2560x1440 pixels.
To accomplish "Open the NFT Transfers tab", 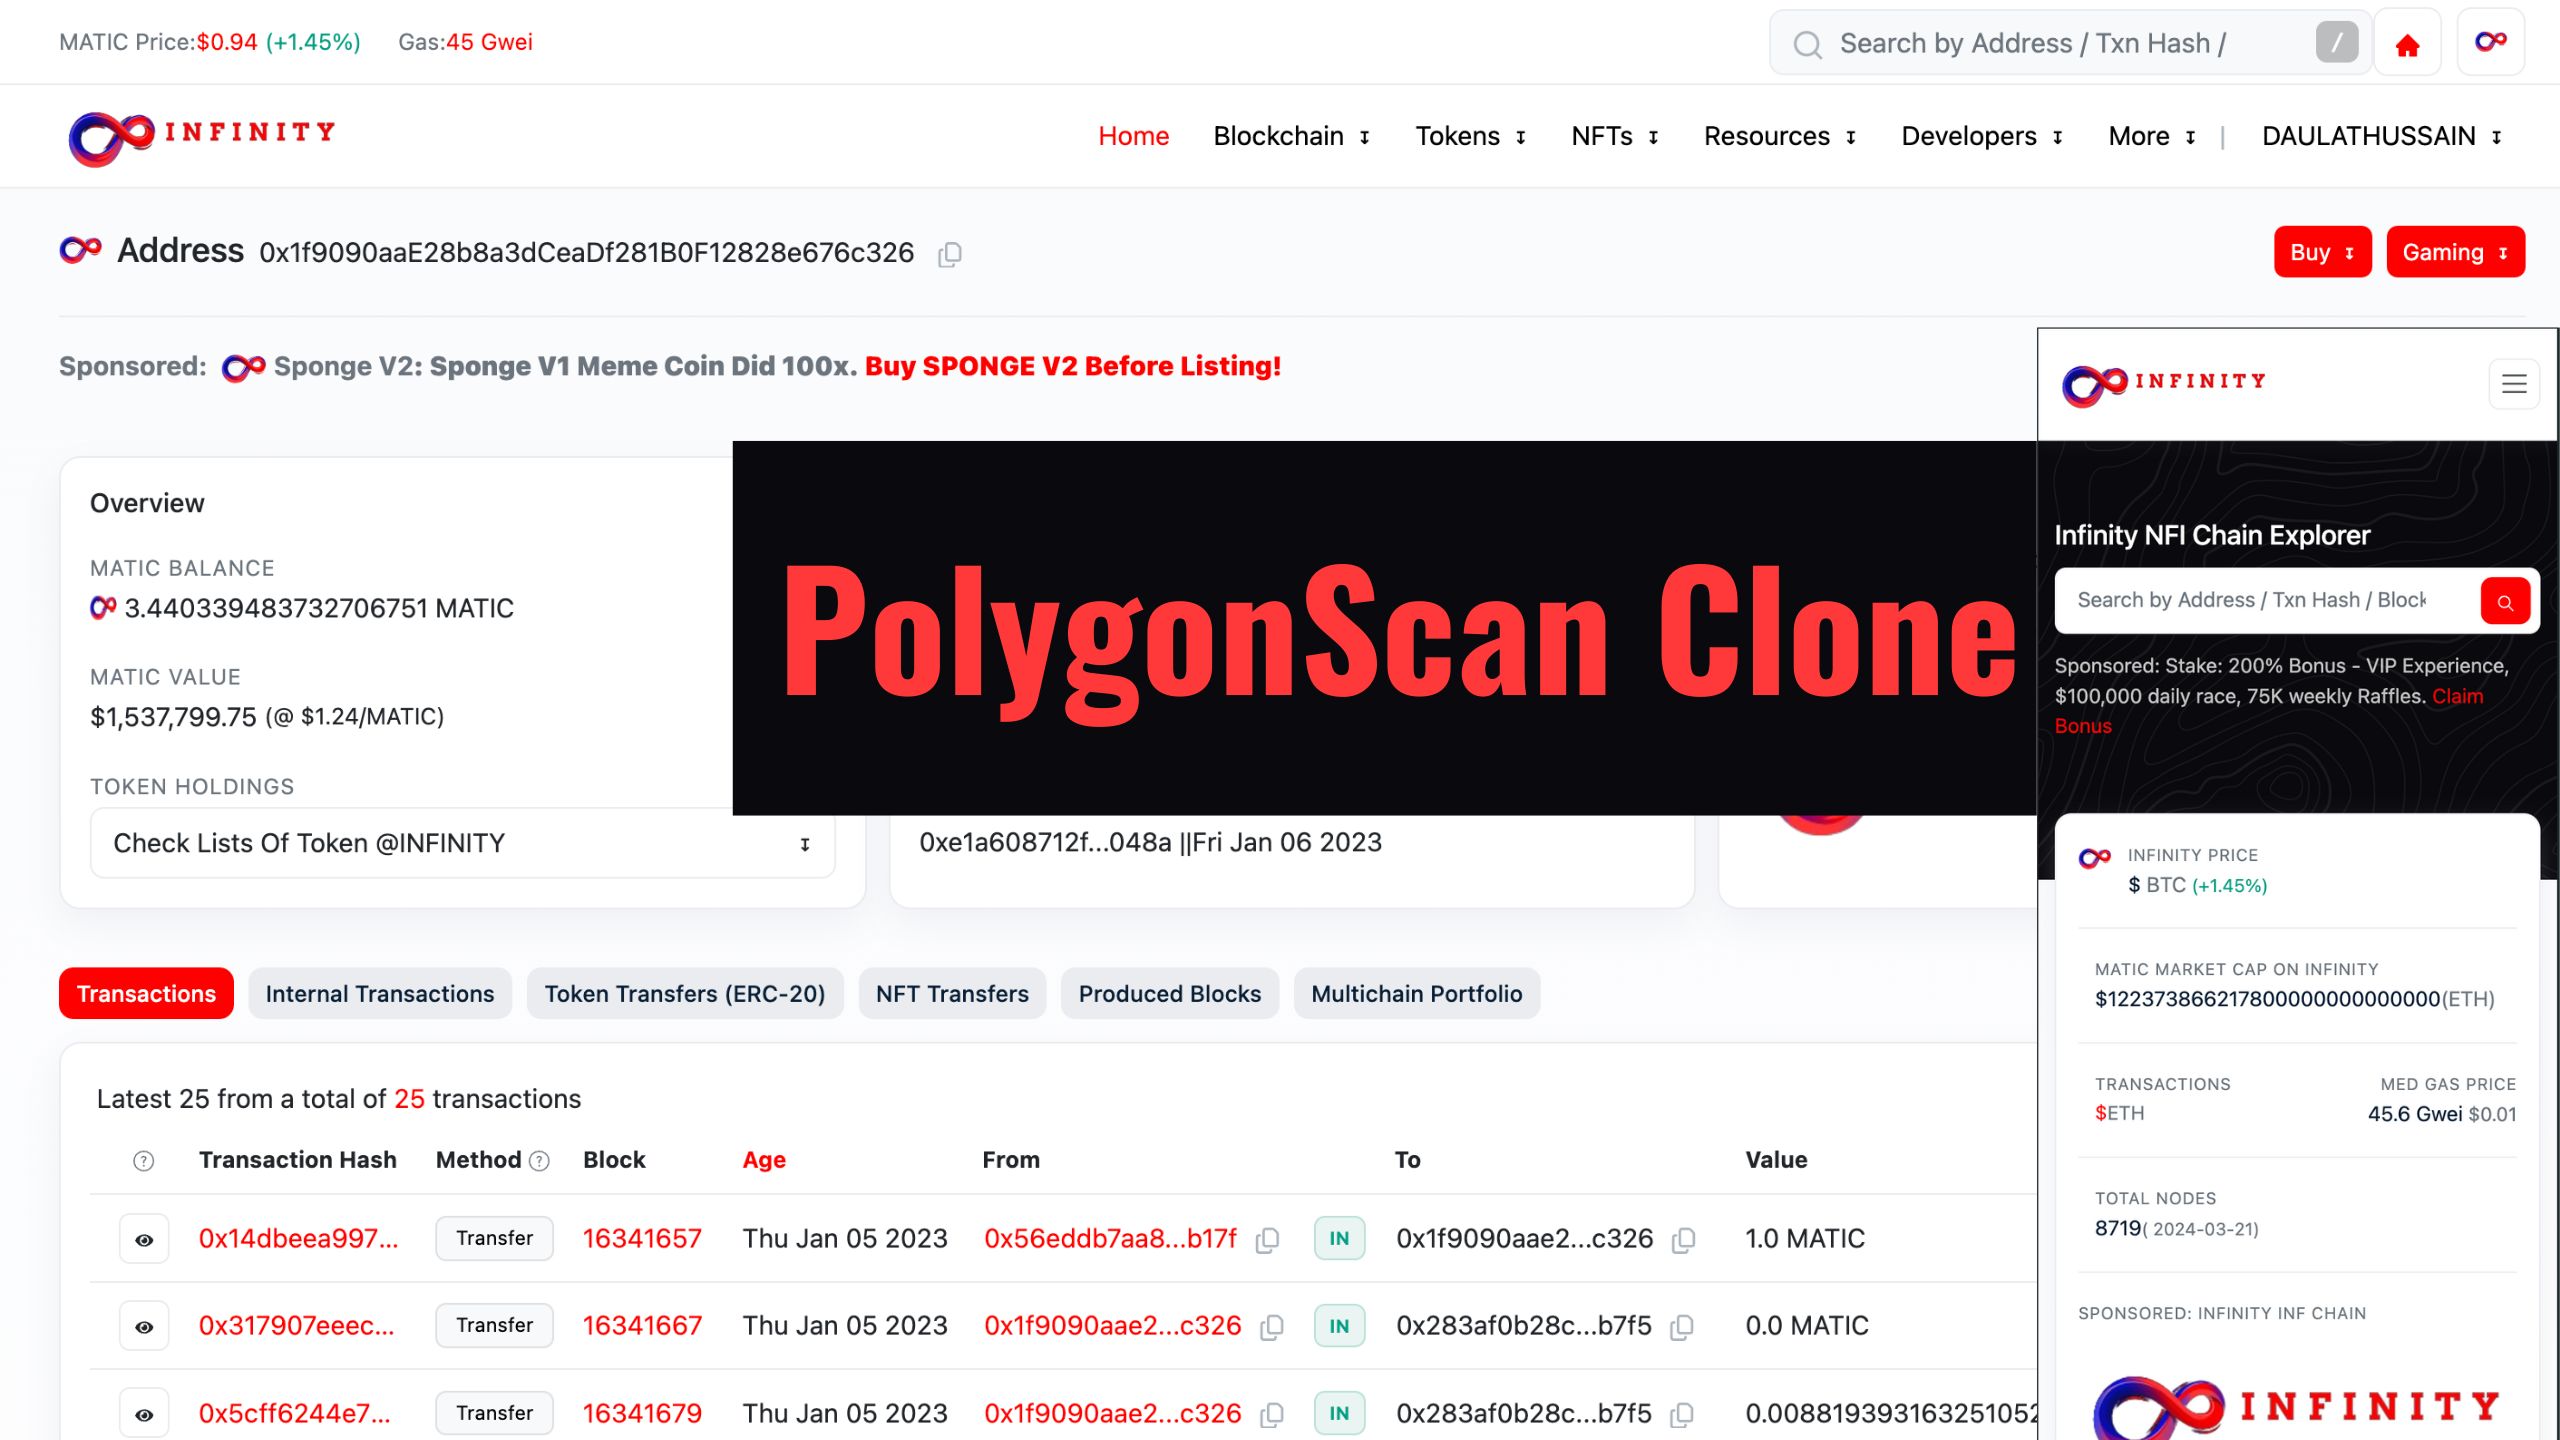I will pos(951,993).
